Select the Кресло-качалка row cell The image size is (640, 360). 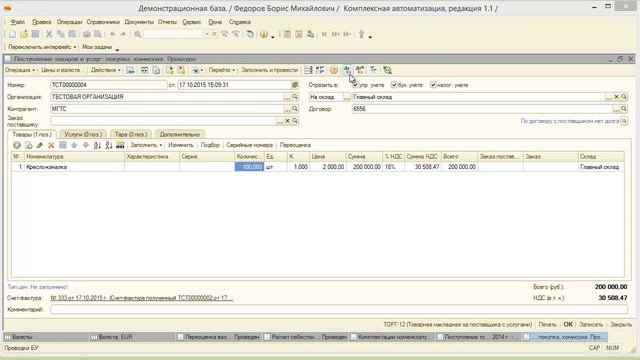tap(74, 167)
